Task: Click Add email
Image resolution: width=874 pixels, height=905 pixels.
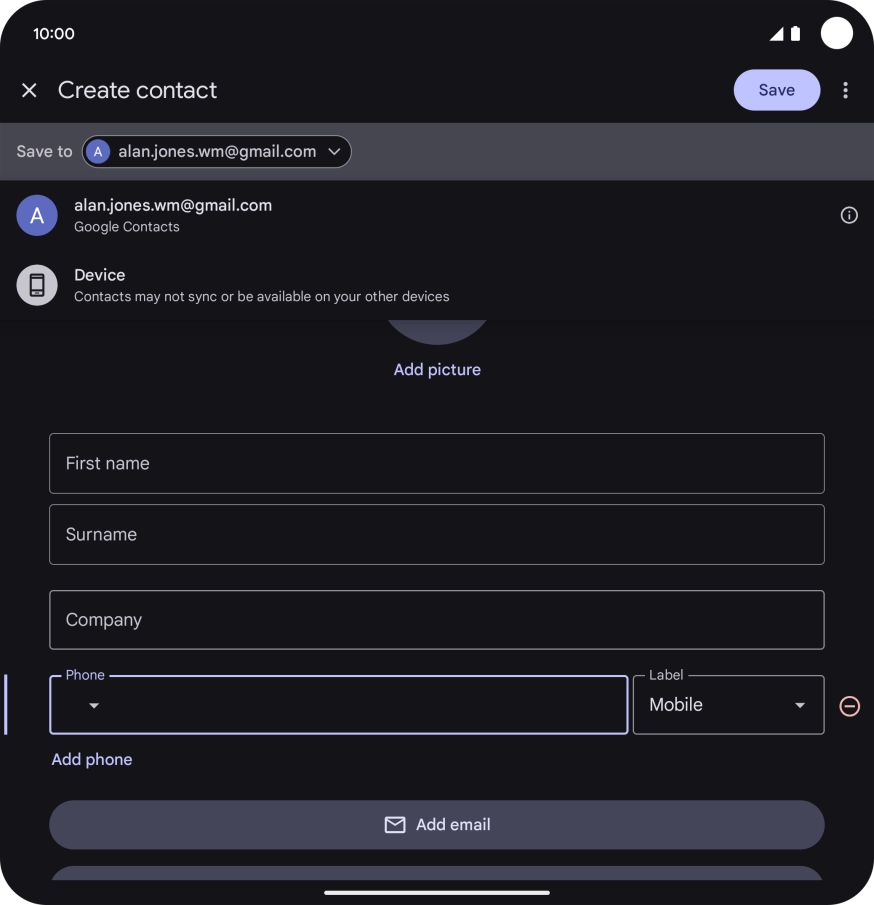Action: tap(437, 824)
